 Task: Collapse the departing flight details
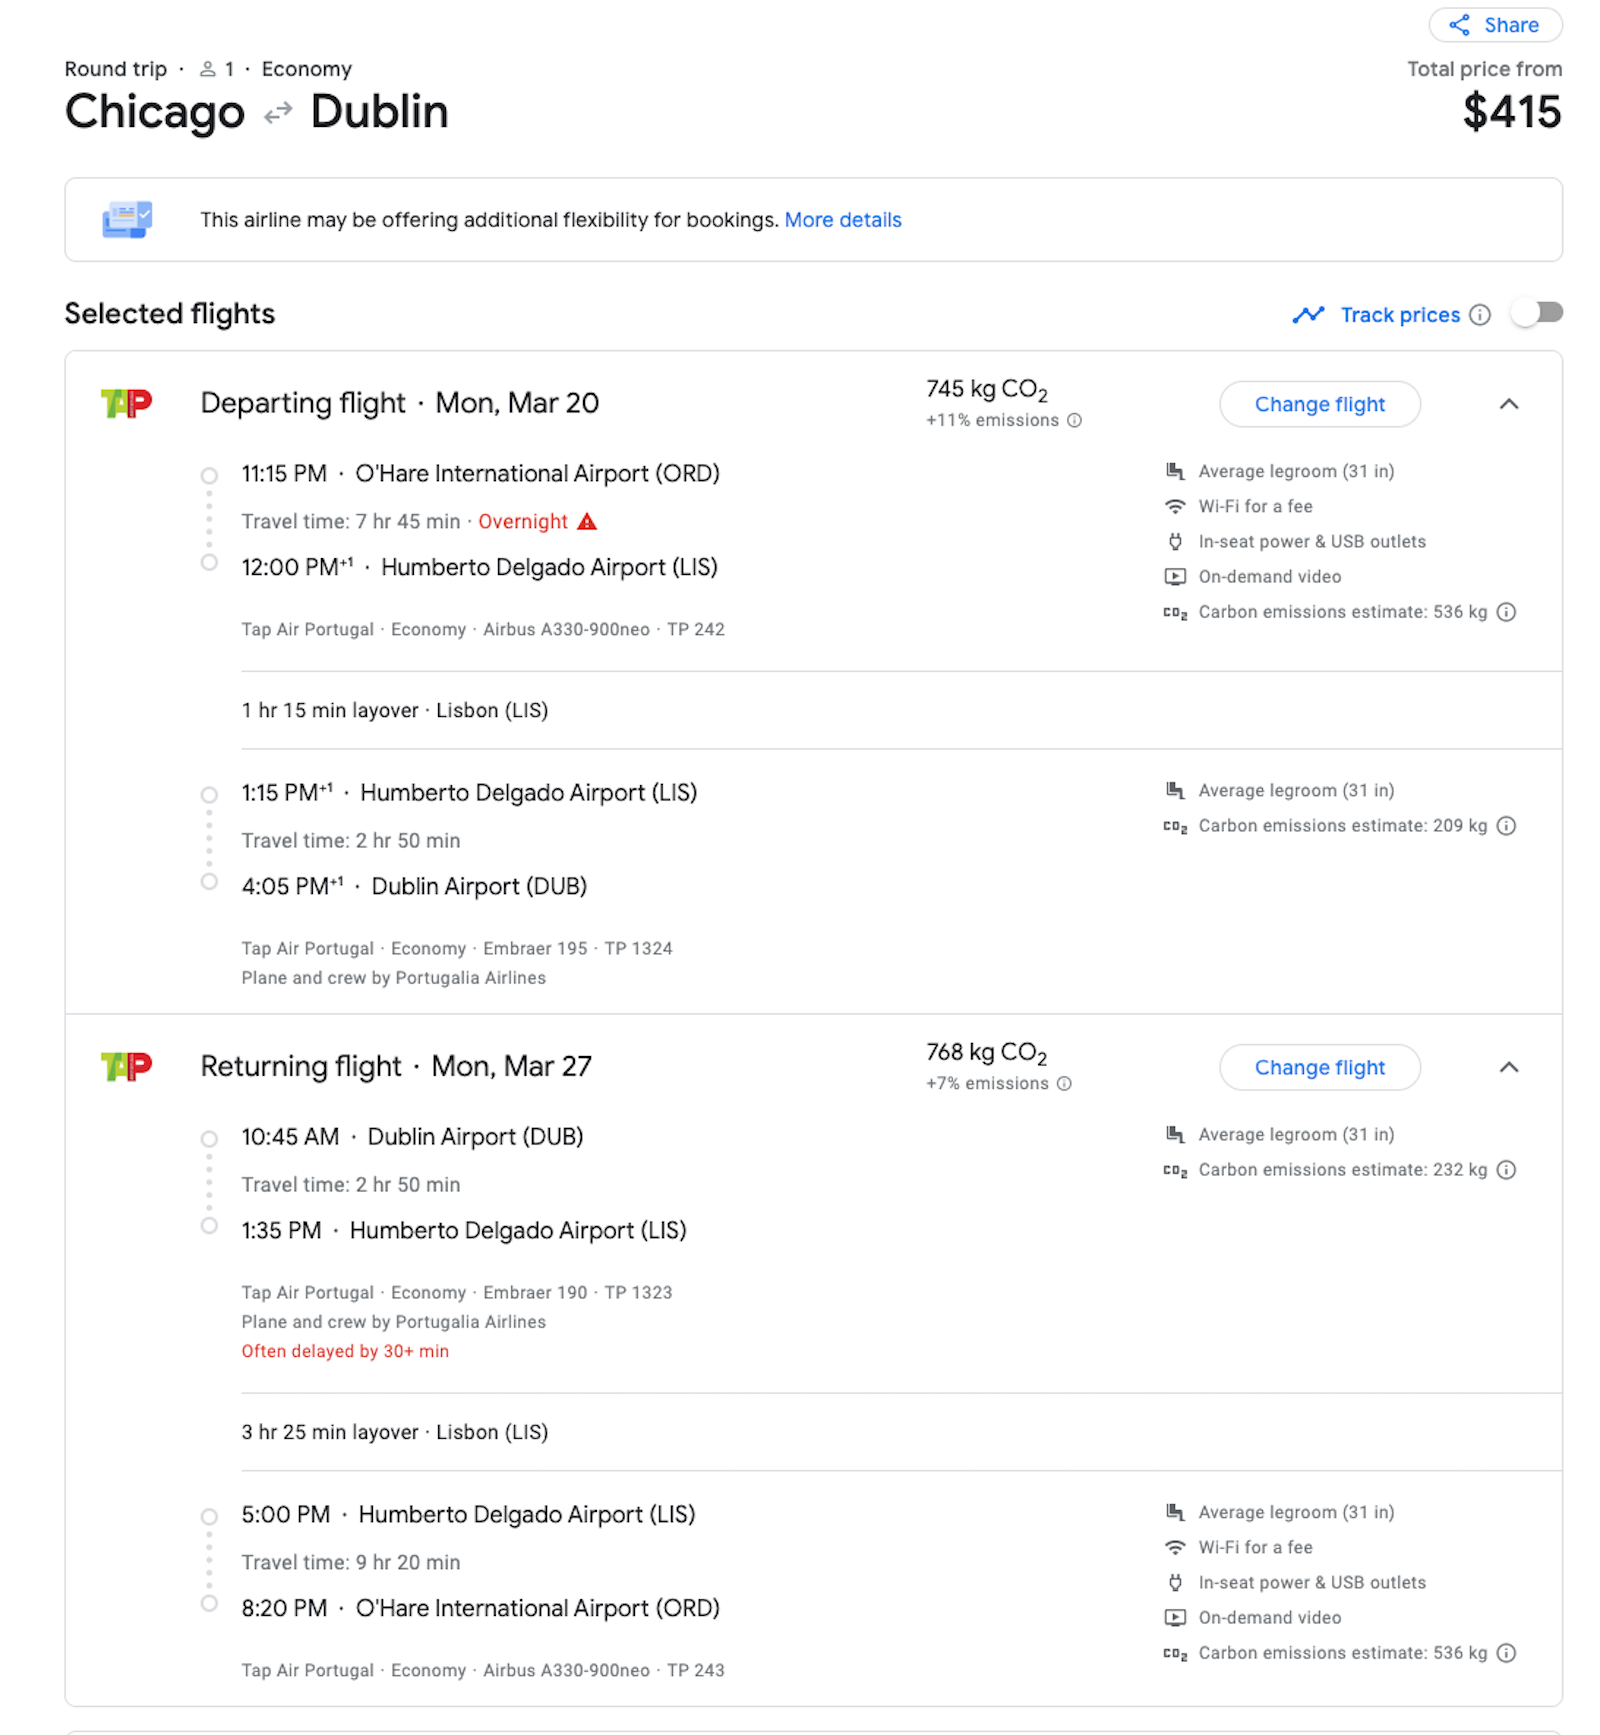(x=1510, y=404)
